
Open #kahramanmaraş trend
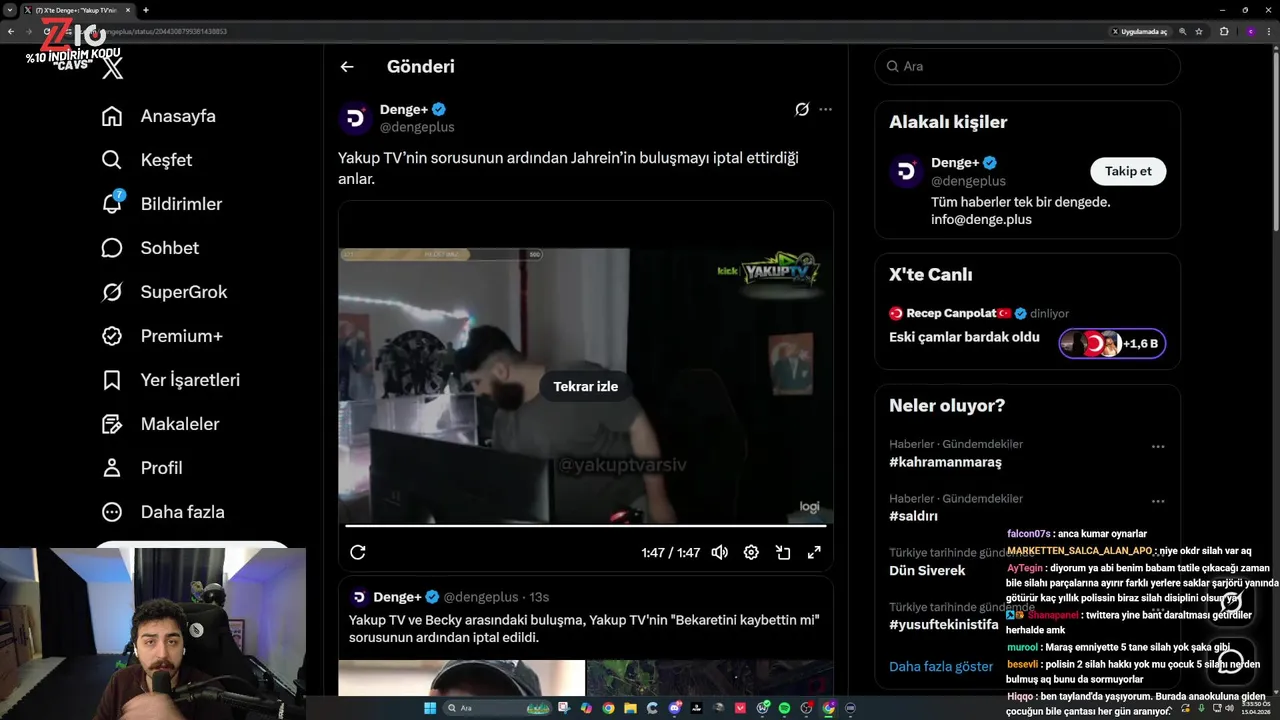(945, 462)
